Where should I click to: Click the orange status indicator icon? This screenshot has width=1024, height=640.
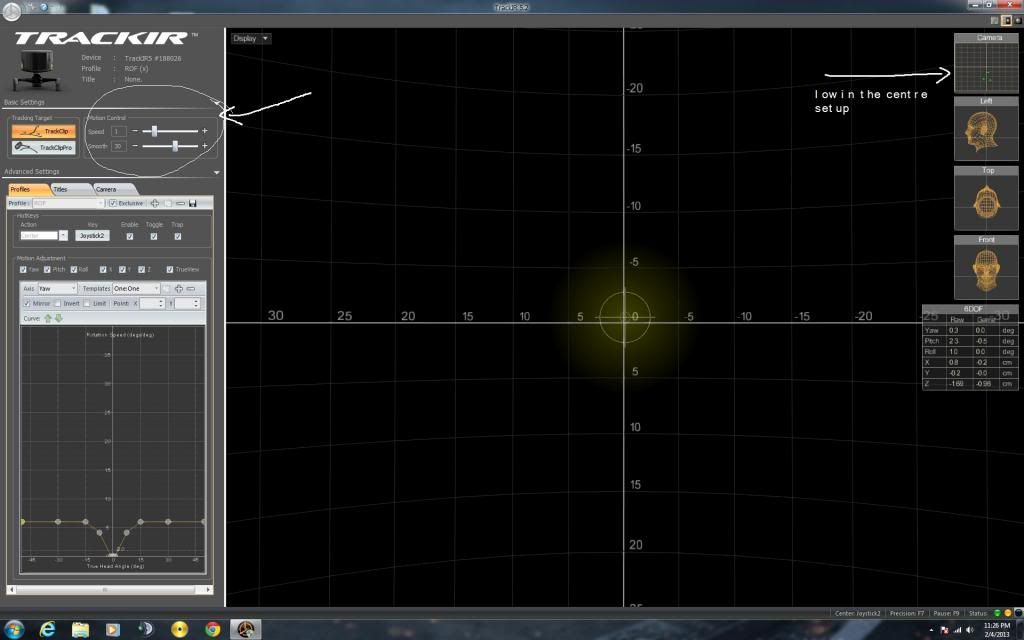[1008, 614]
